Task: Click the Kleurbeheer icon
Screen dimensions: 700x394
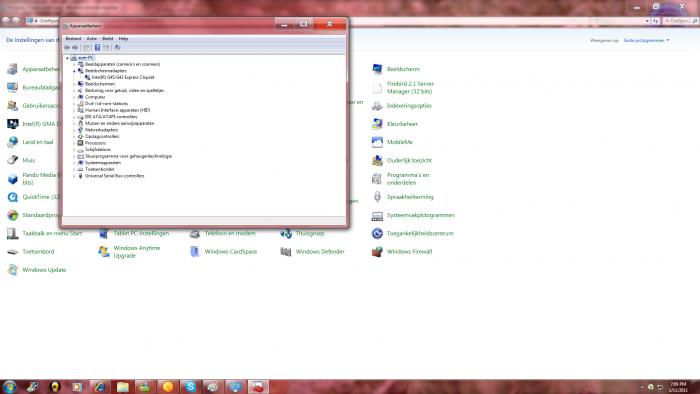Action: [377, 124]
